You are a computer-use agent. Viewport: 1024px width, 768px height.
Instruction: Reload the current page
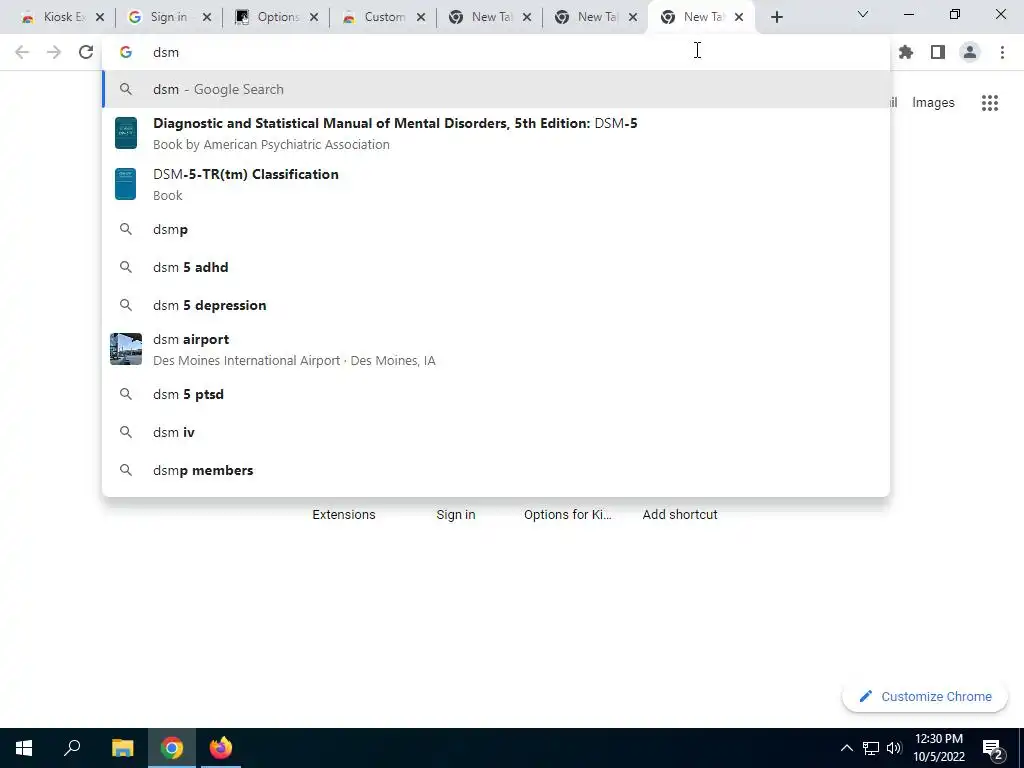[x=86, y=52]
